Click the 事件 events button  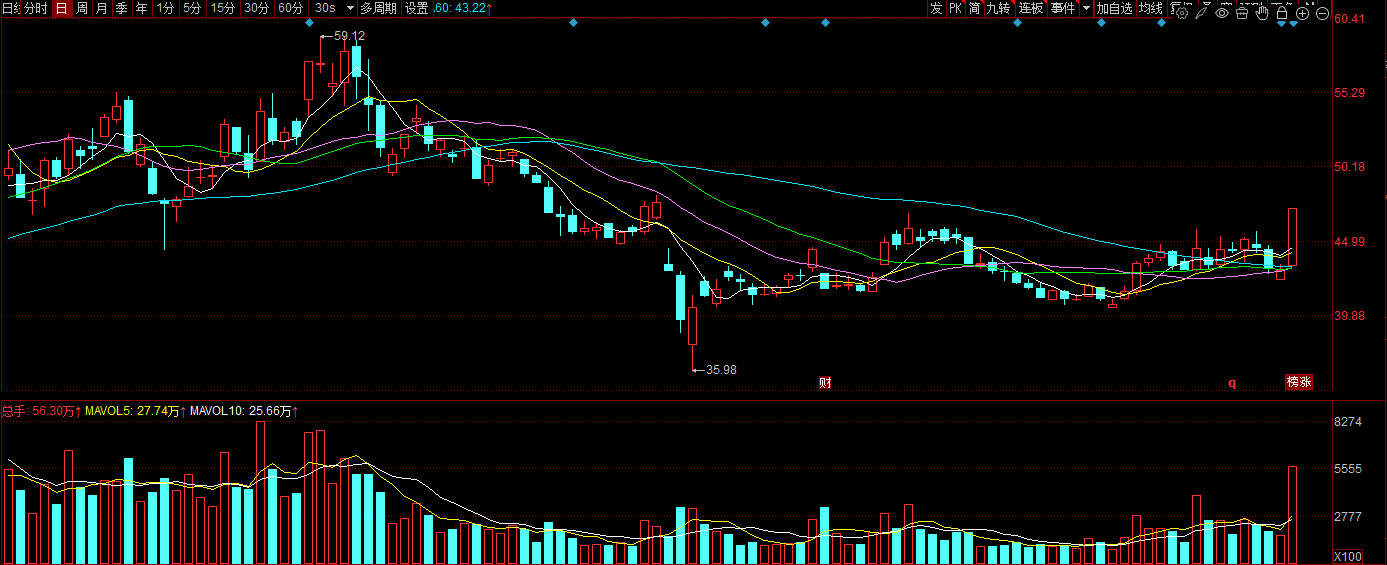click(x=1063, y=8)
